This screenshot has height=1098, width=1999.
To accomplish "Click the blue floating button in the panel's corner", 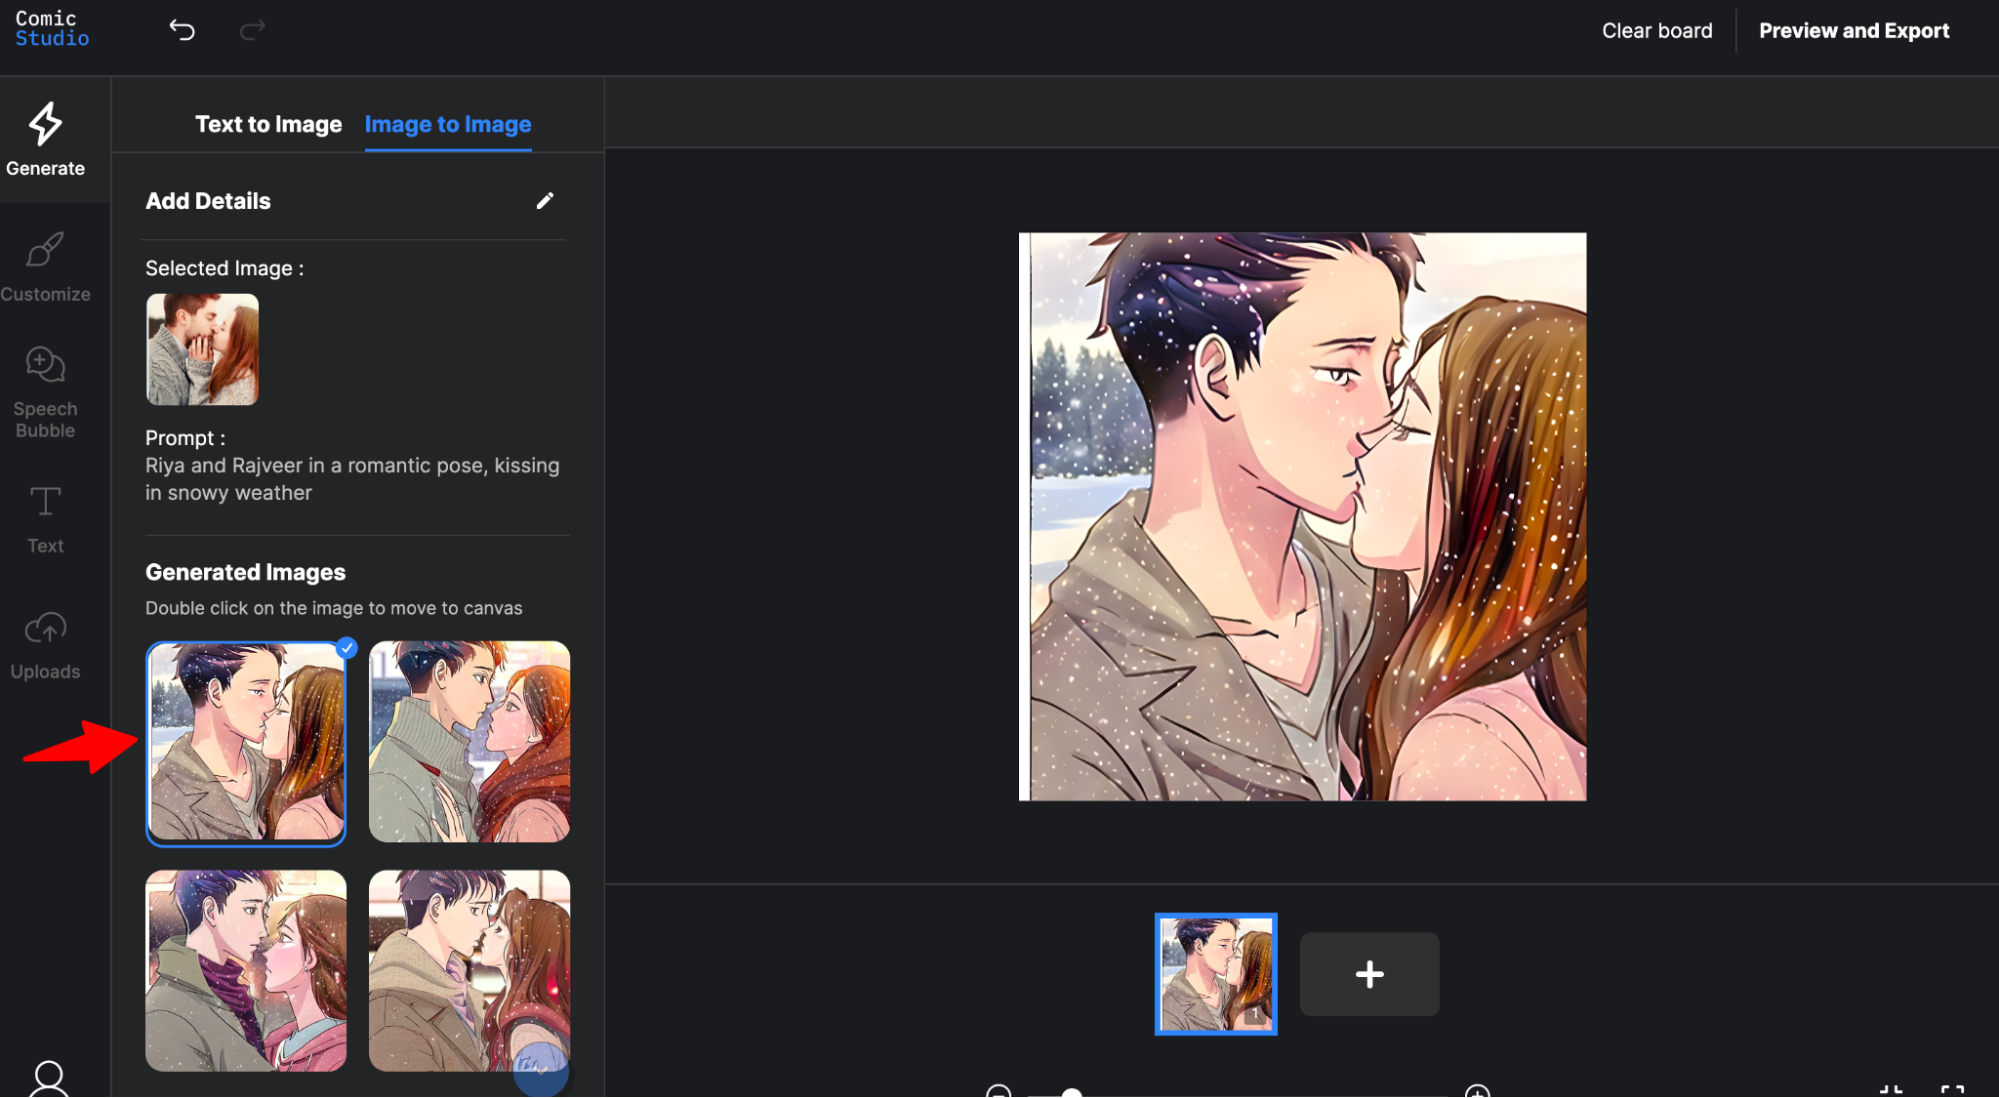I will [541, 1071].
